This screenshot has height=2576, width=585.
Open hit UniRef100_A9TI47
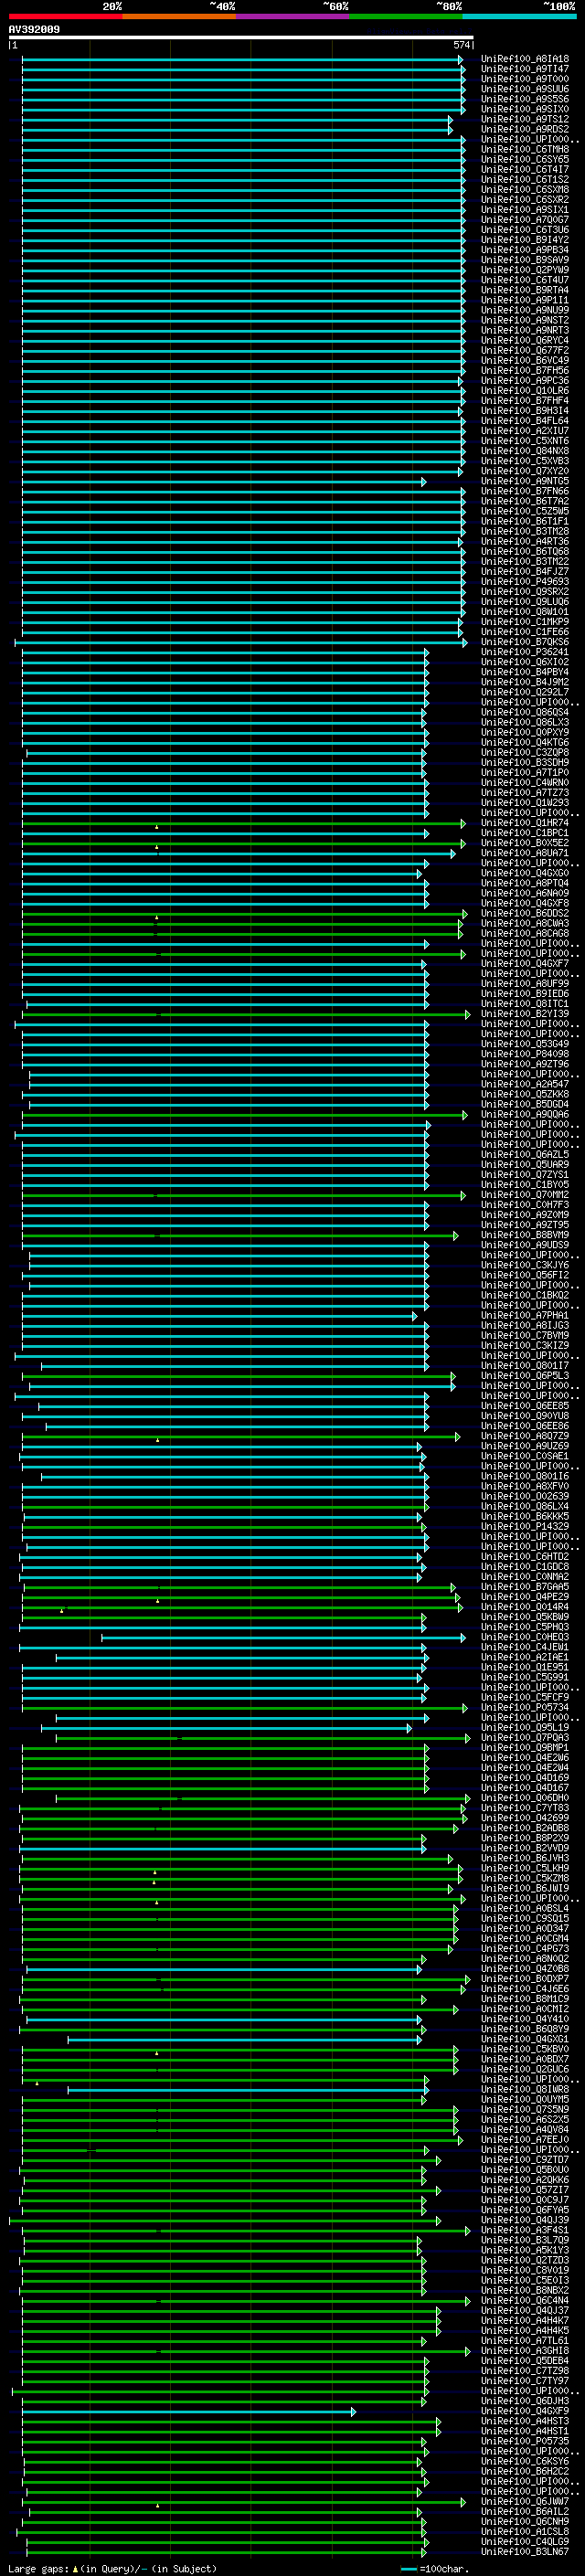point(525,69)
